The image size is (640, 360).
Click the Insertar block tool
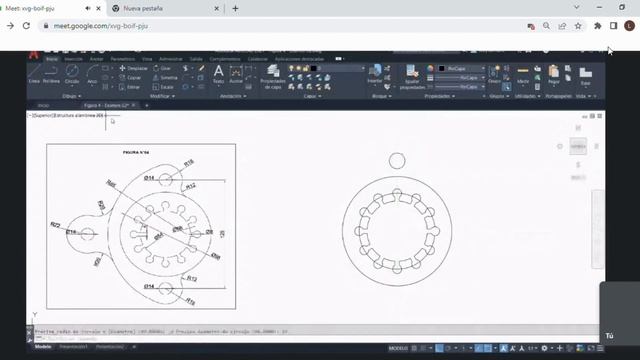(x=374, y=74)
